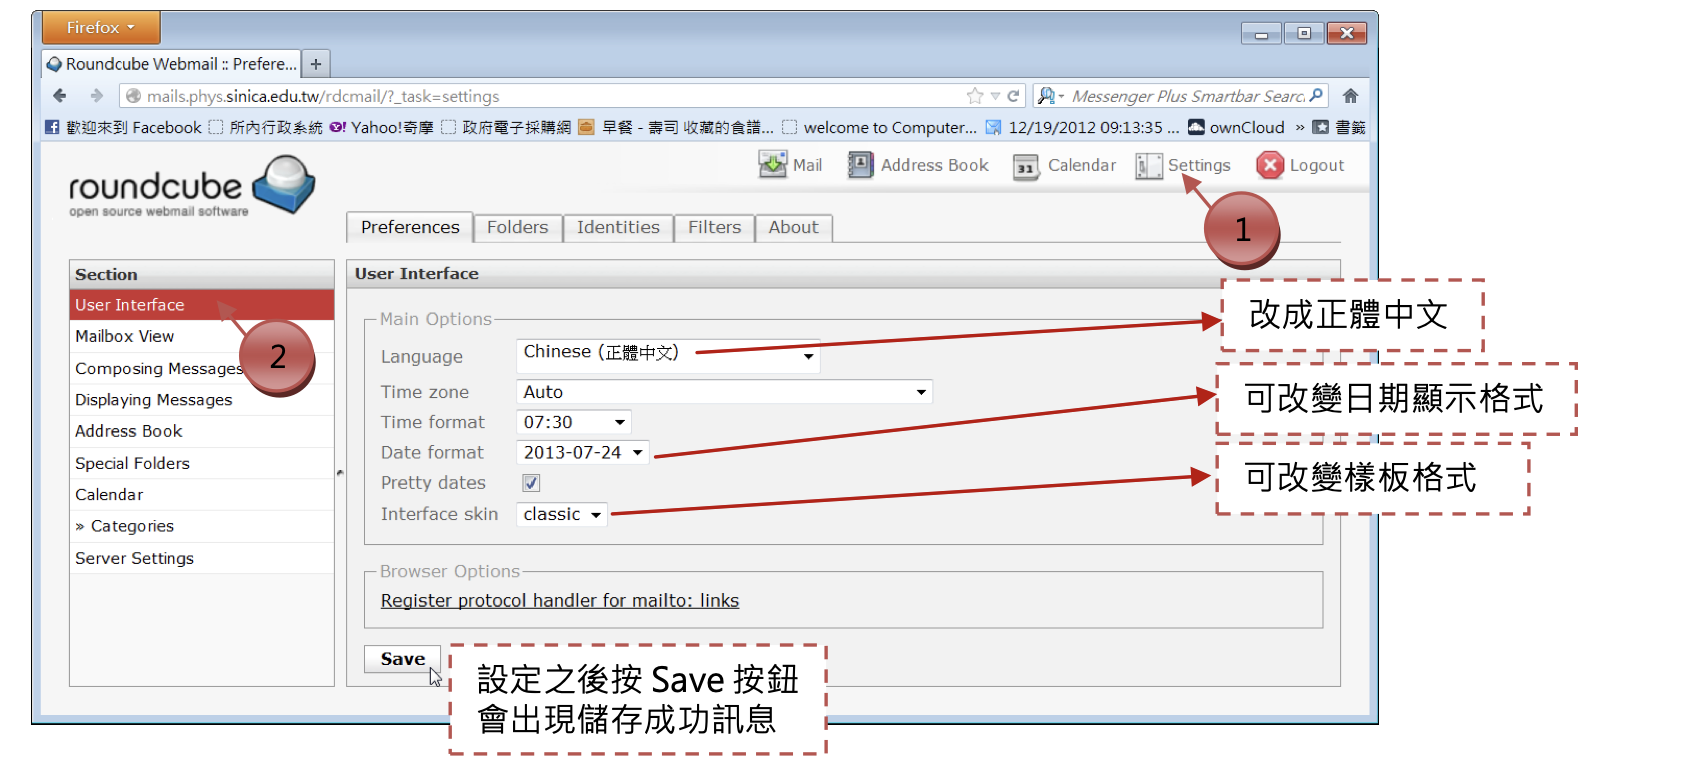
Task: Bookmark the page with the star icon
Action: (x=974, y=96)
